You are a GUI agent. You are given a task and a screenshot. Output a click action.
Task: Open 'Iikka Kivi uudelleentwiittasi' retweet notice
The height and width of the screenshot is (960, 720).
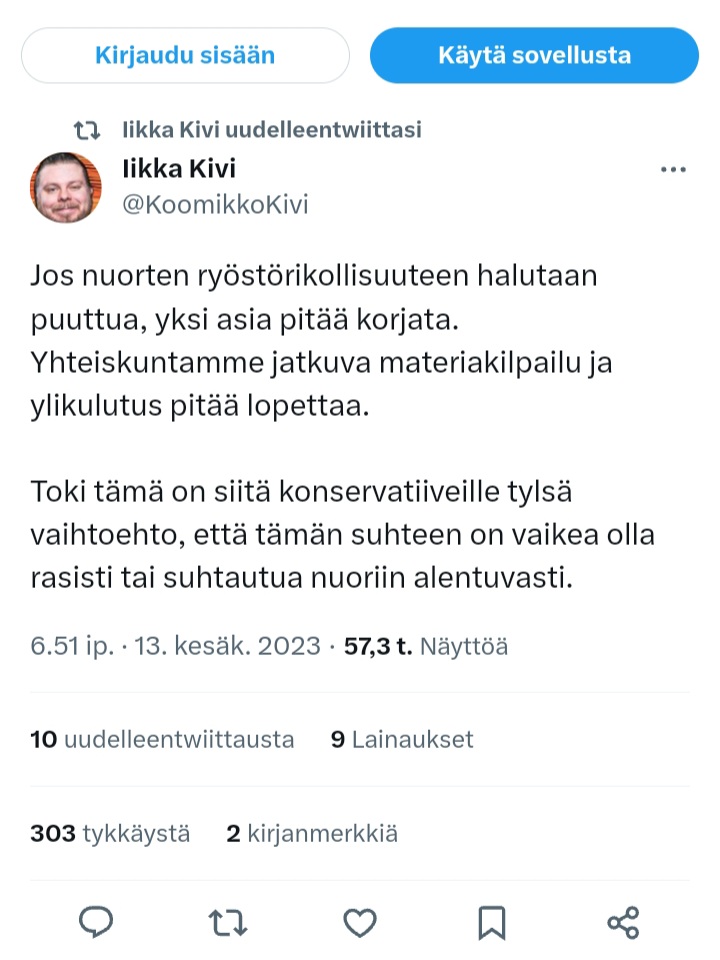click(271, 130)
